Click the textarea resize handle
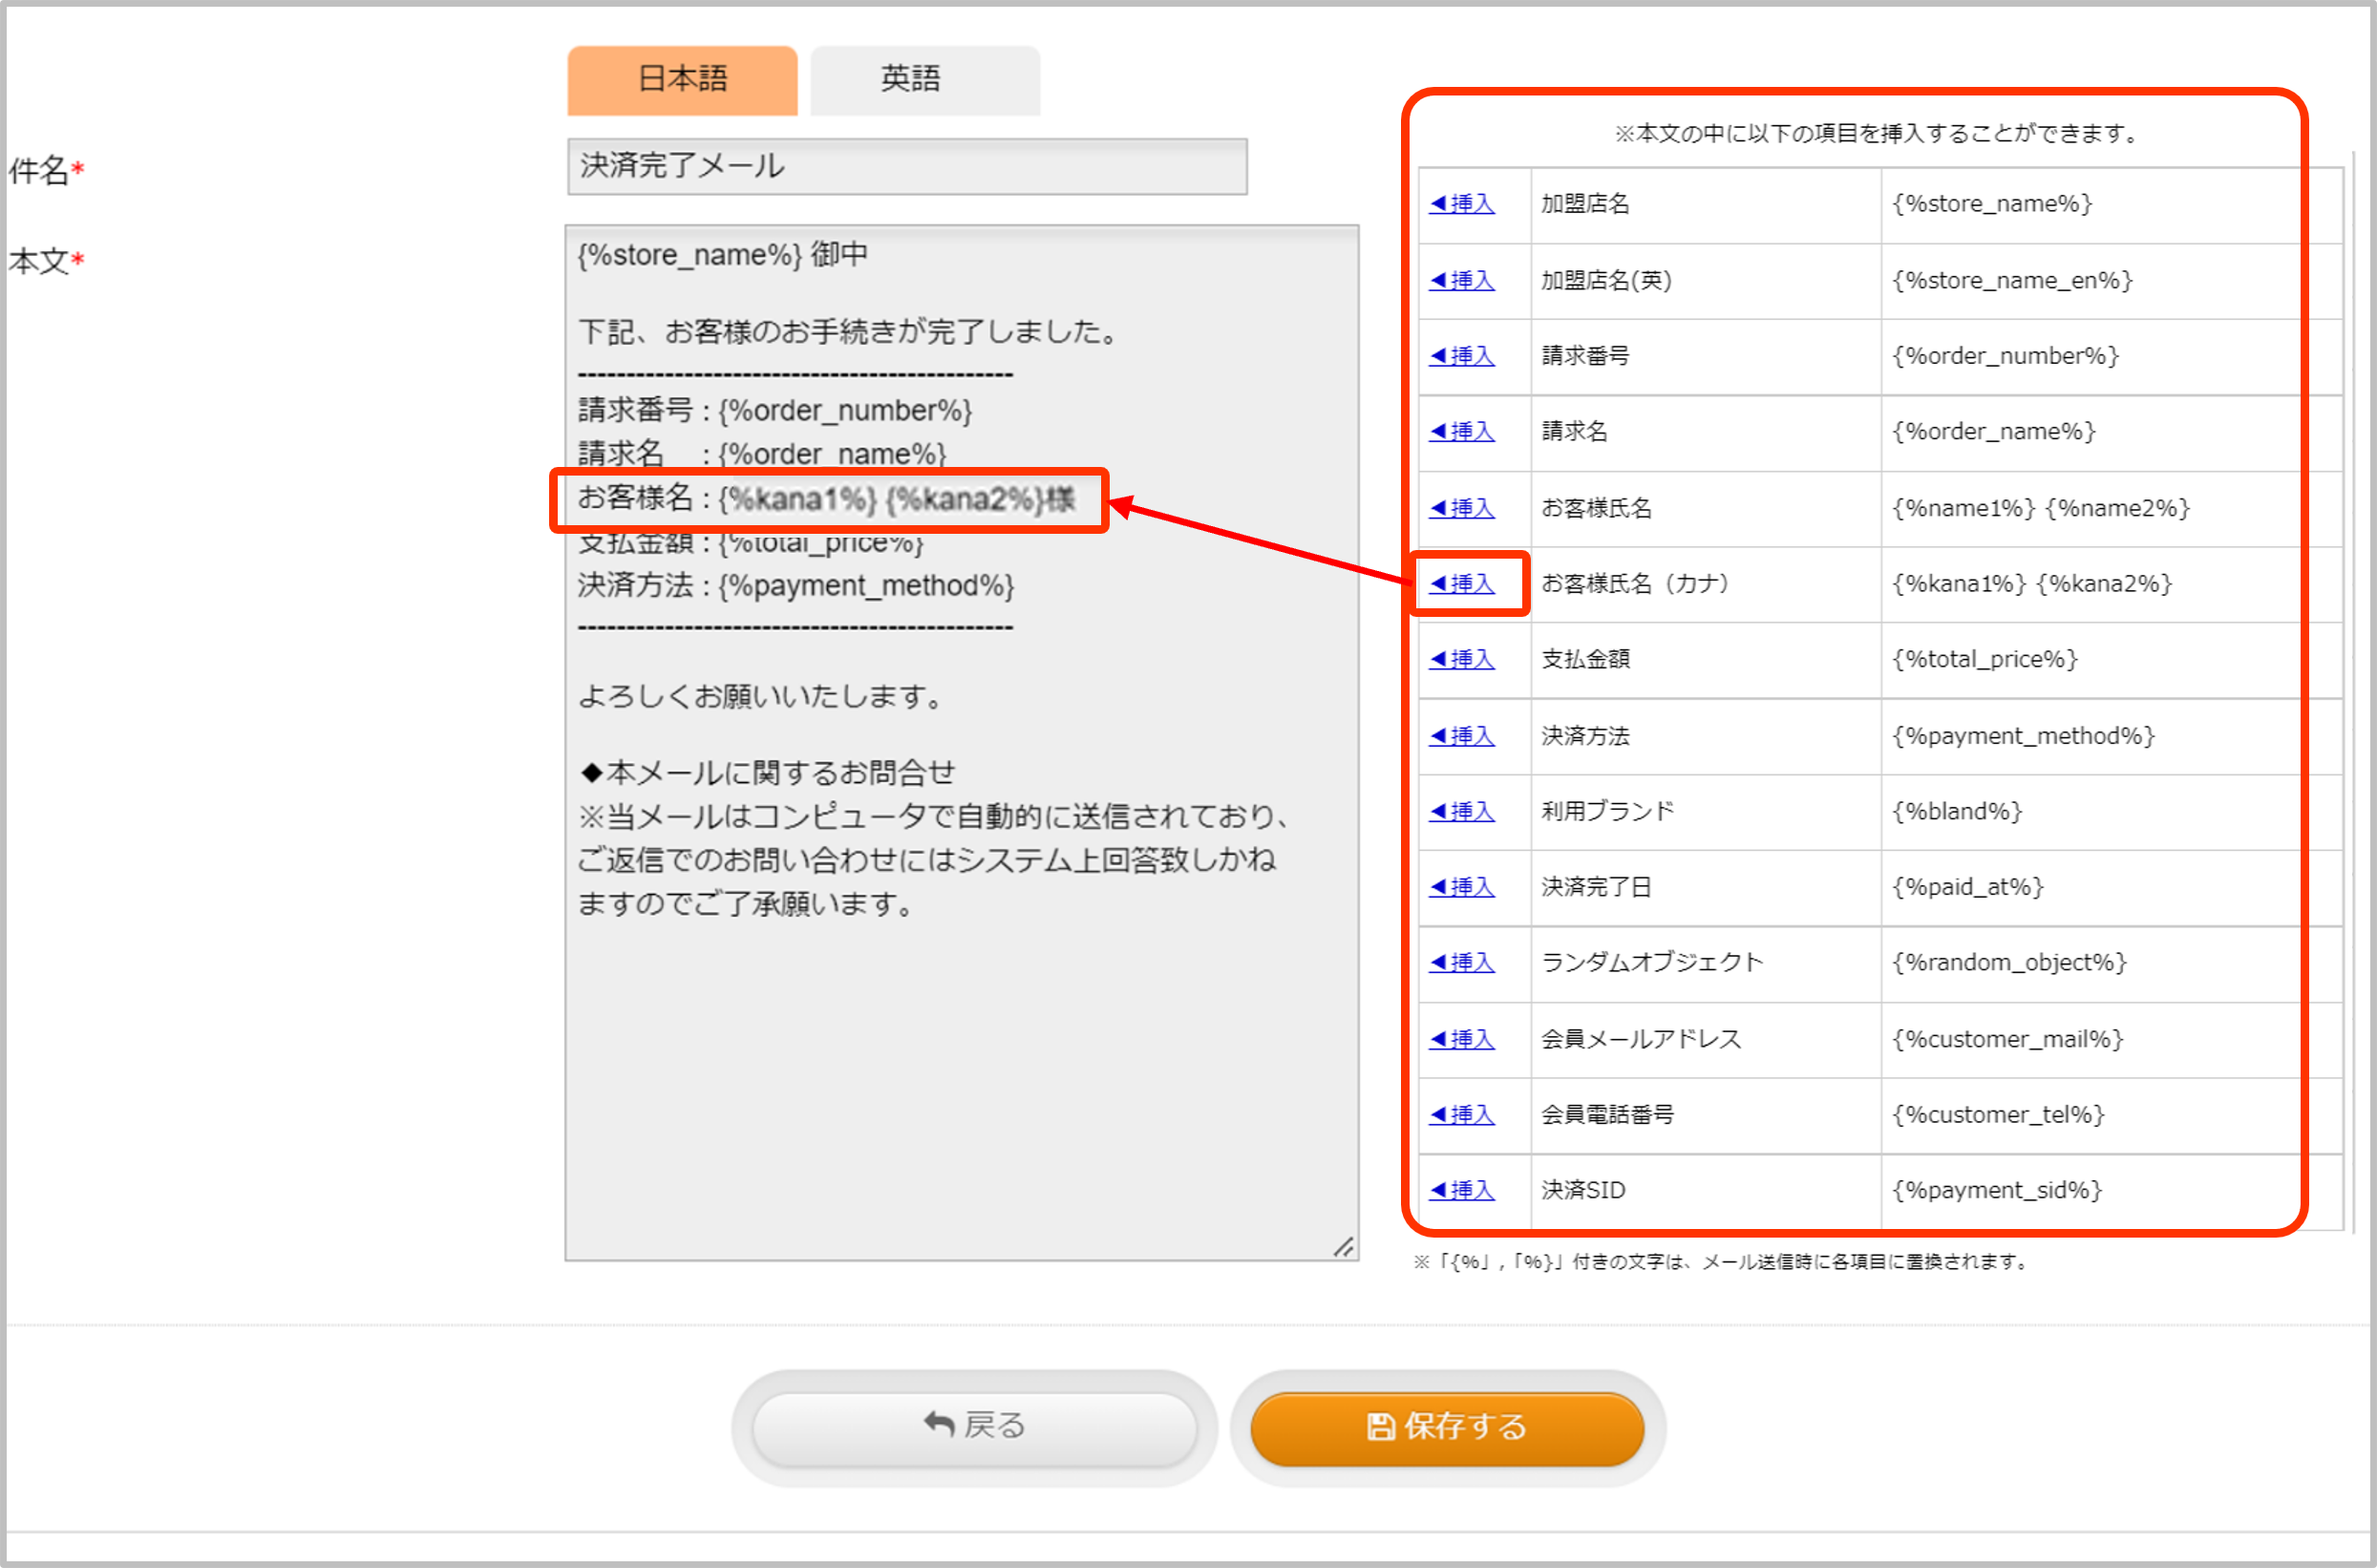Image resolution: width=2377 pixels, height=1568 pixels. (x=1343, y=1246)
